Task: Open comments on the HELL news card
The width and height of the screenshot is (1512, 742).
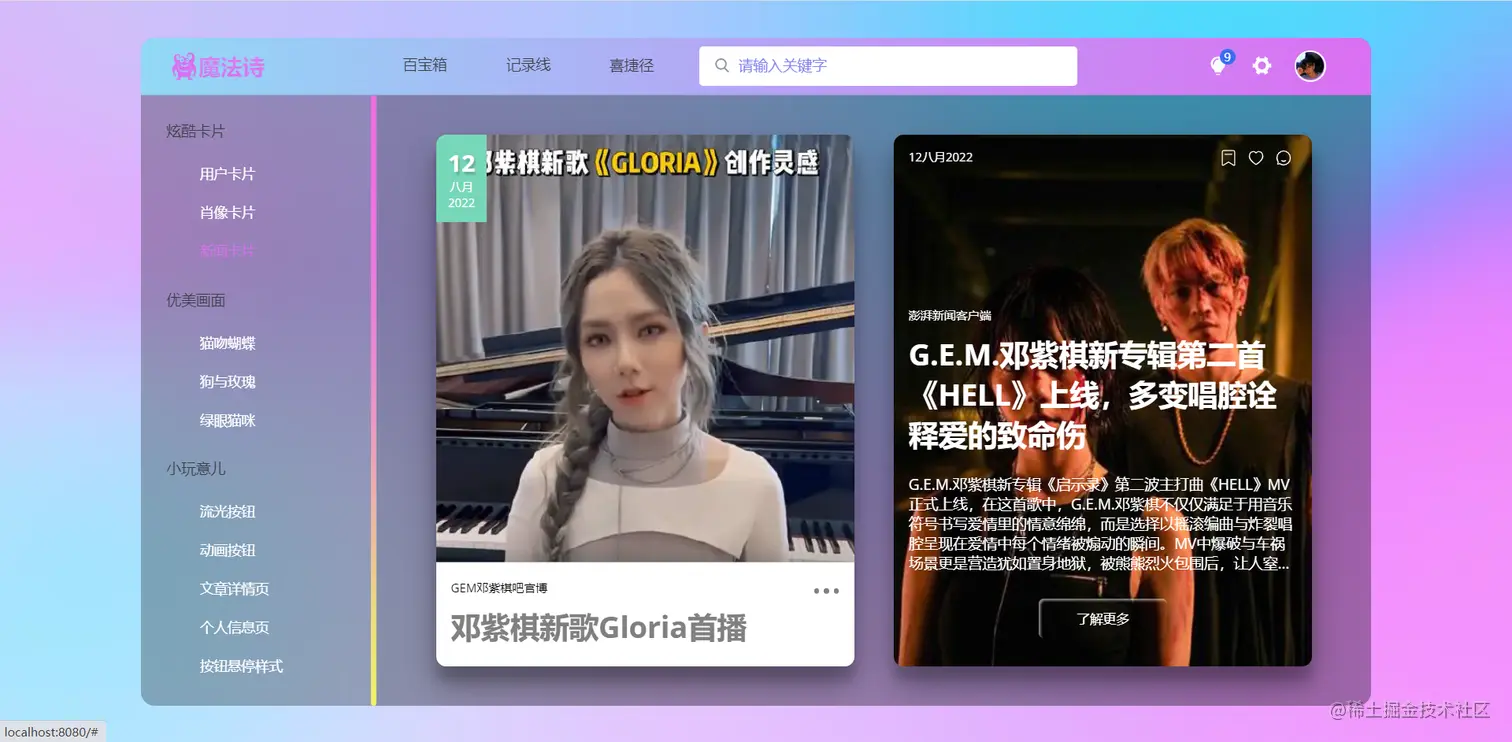Action: coord(1284,158)
